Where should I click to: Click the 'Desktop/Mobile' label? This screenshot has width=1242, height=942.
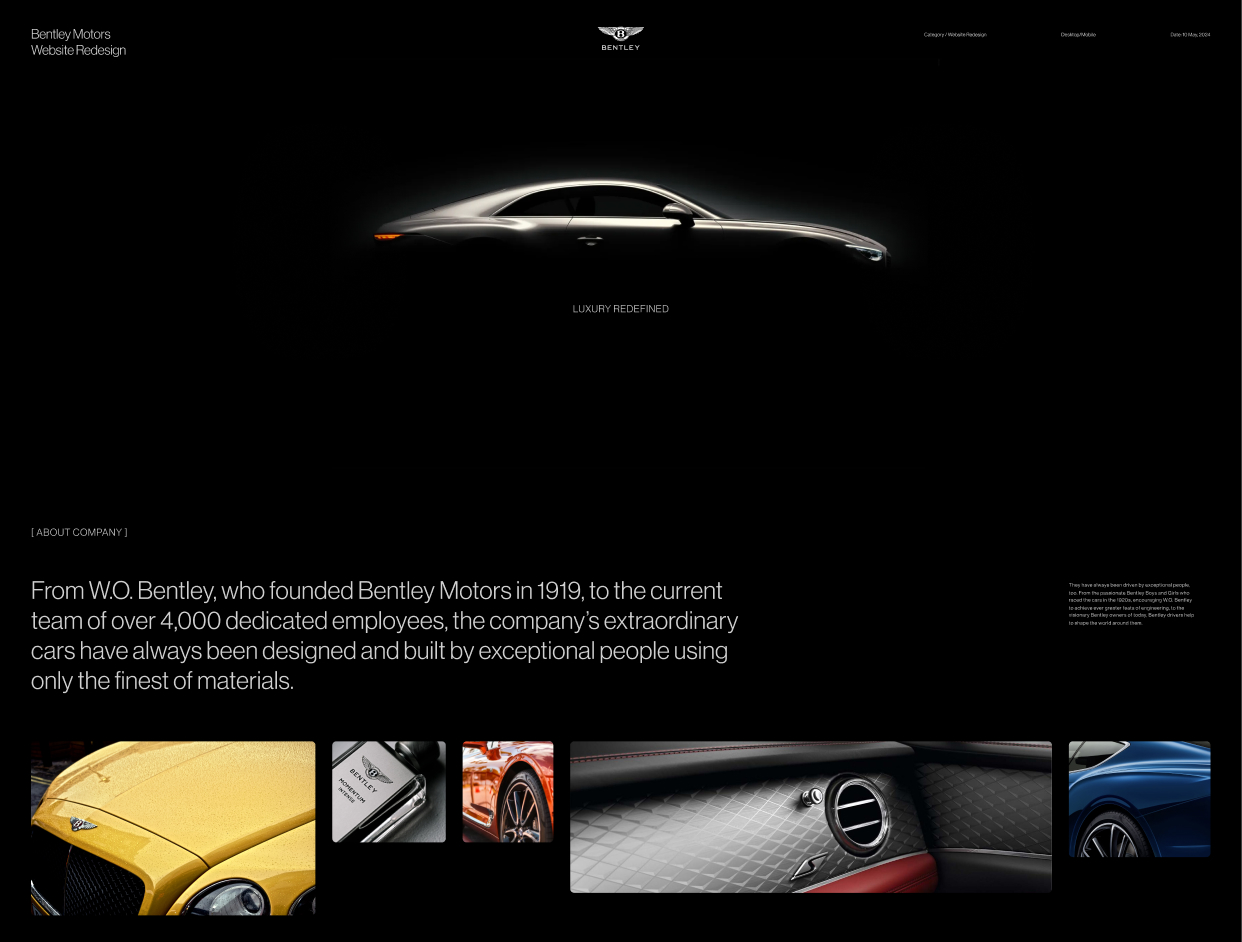(x=1078, y=35)
